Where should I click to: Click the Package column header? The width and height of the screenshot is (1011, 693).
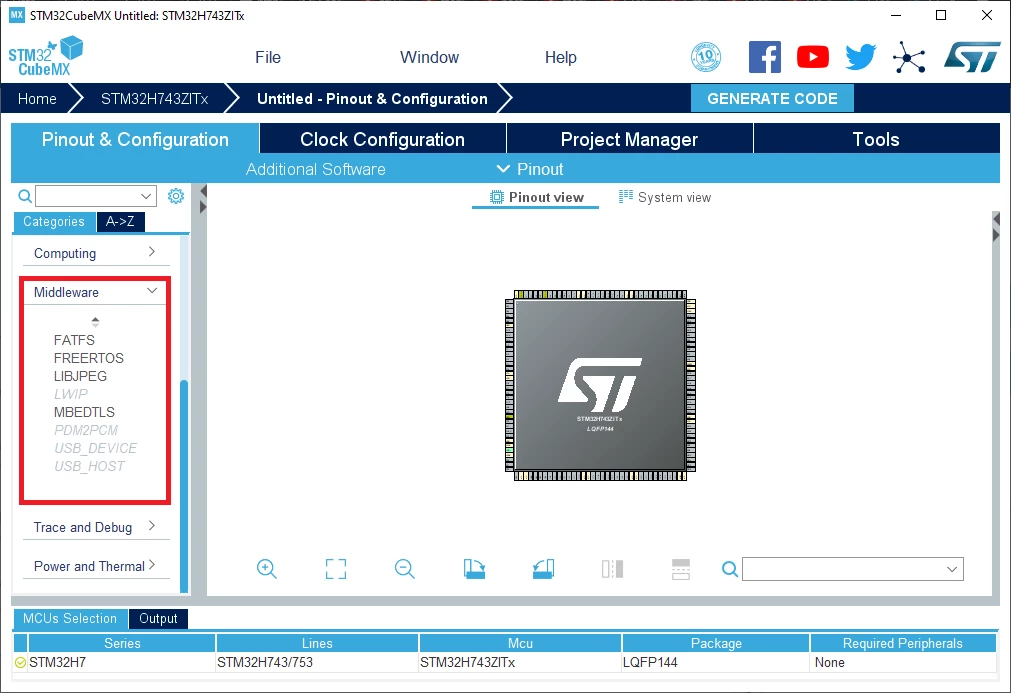(x=716, y=643)
